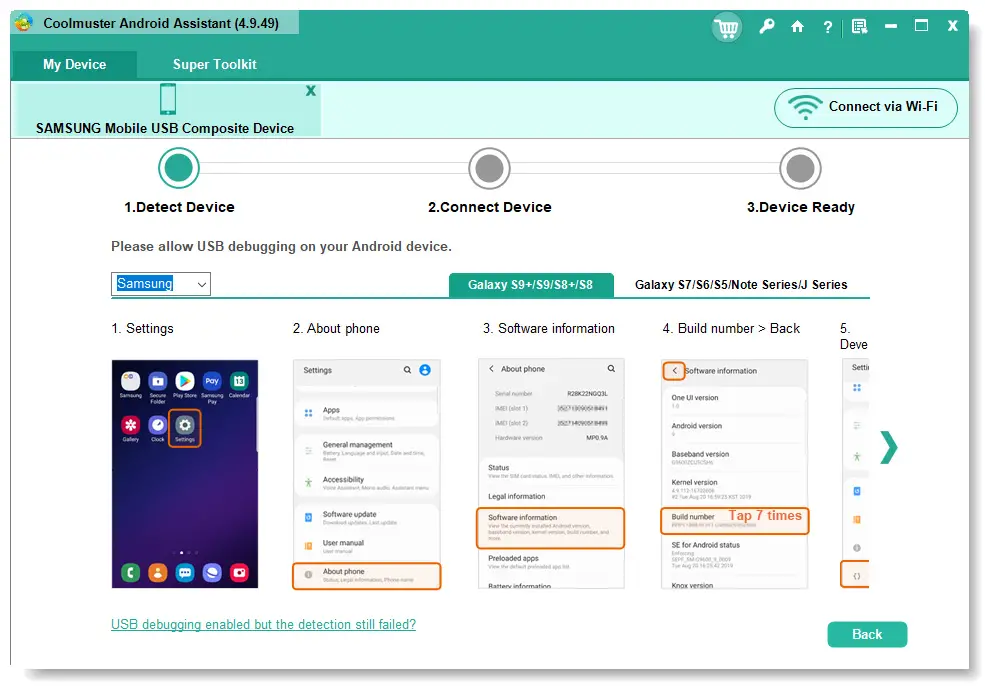
Task: Click the 'Tap 7 times' text
Action: [x=765, y=516]
